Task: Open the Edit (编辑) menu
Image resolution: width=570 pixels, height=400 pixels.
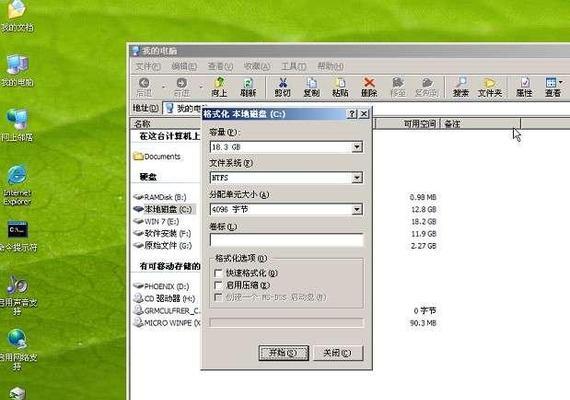Action: (x=184, y=66)
